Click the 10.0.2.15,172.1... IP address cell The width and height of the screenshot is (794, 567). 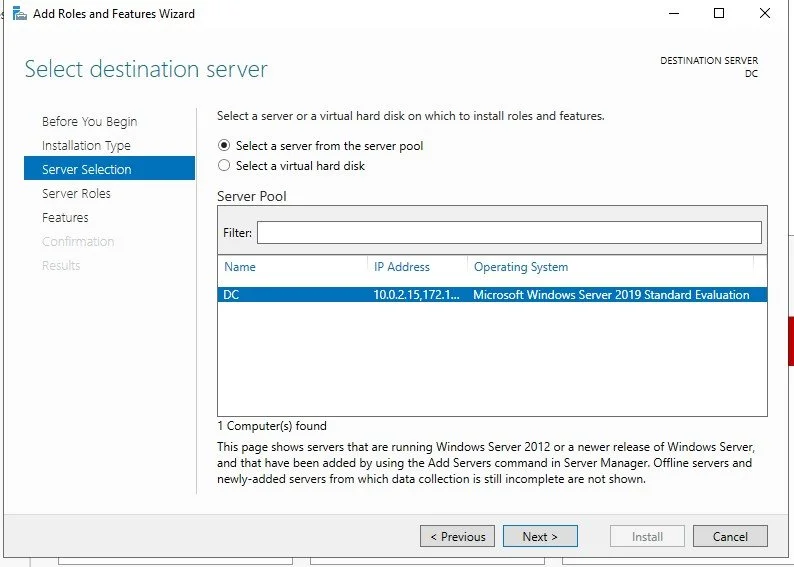(x=416, y=295)
